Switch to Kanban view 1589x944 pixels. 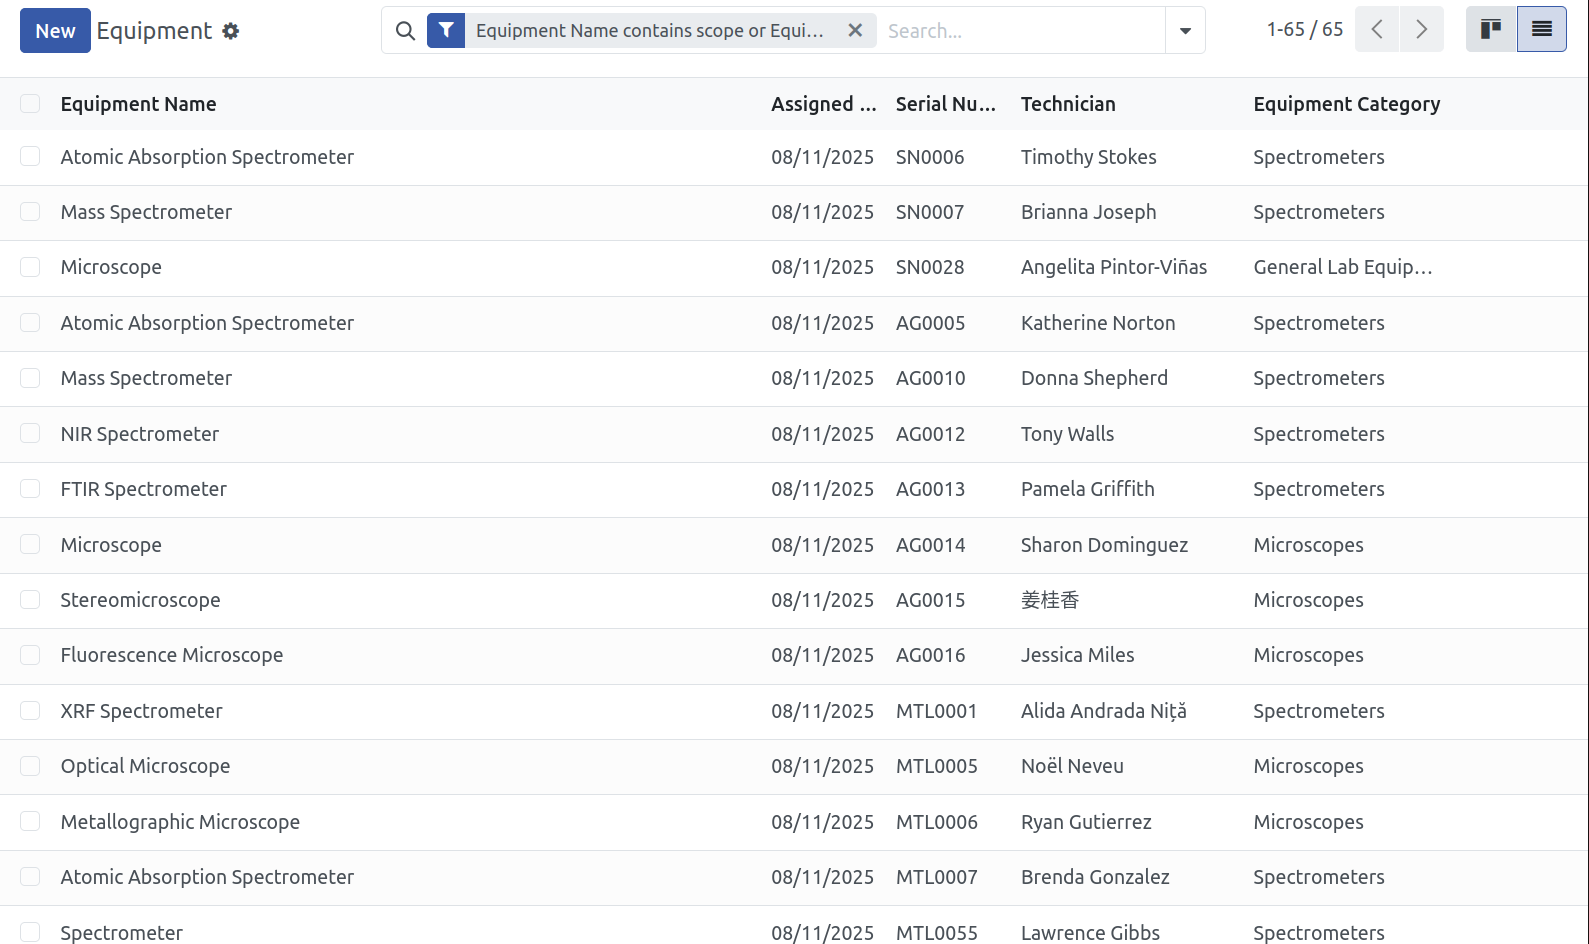click(x=1491, y=30)
